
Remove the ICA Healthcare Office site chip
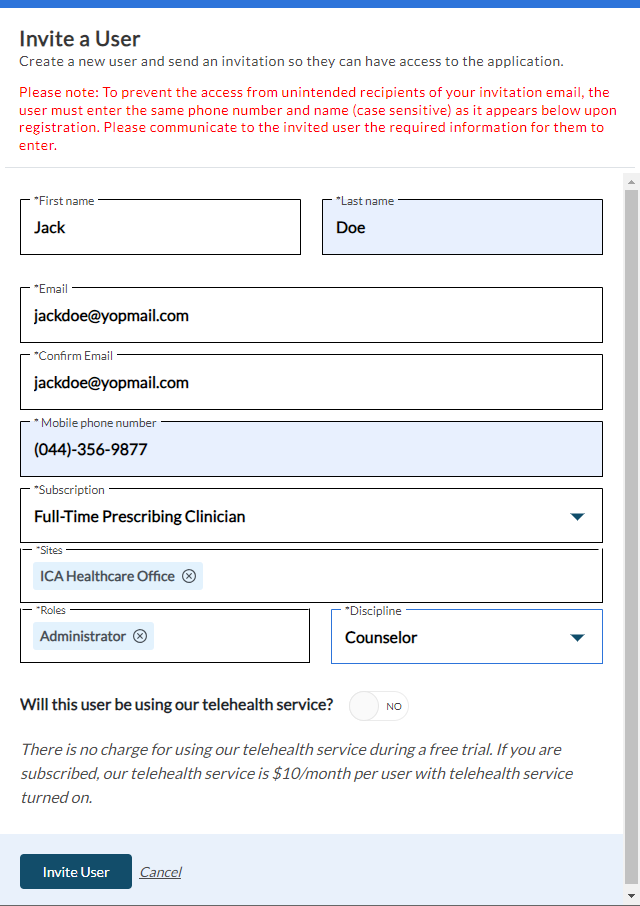click(189, 576)
